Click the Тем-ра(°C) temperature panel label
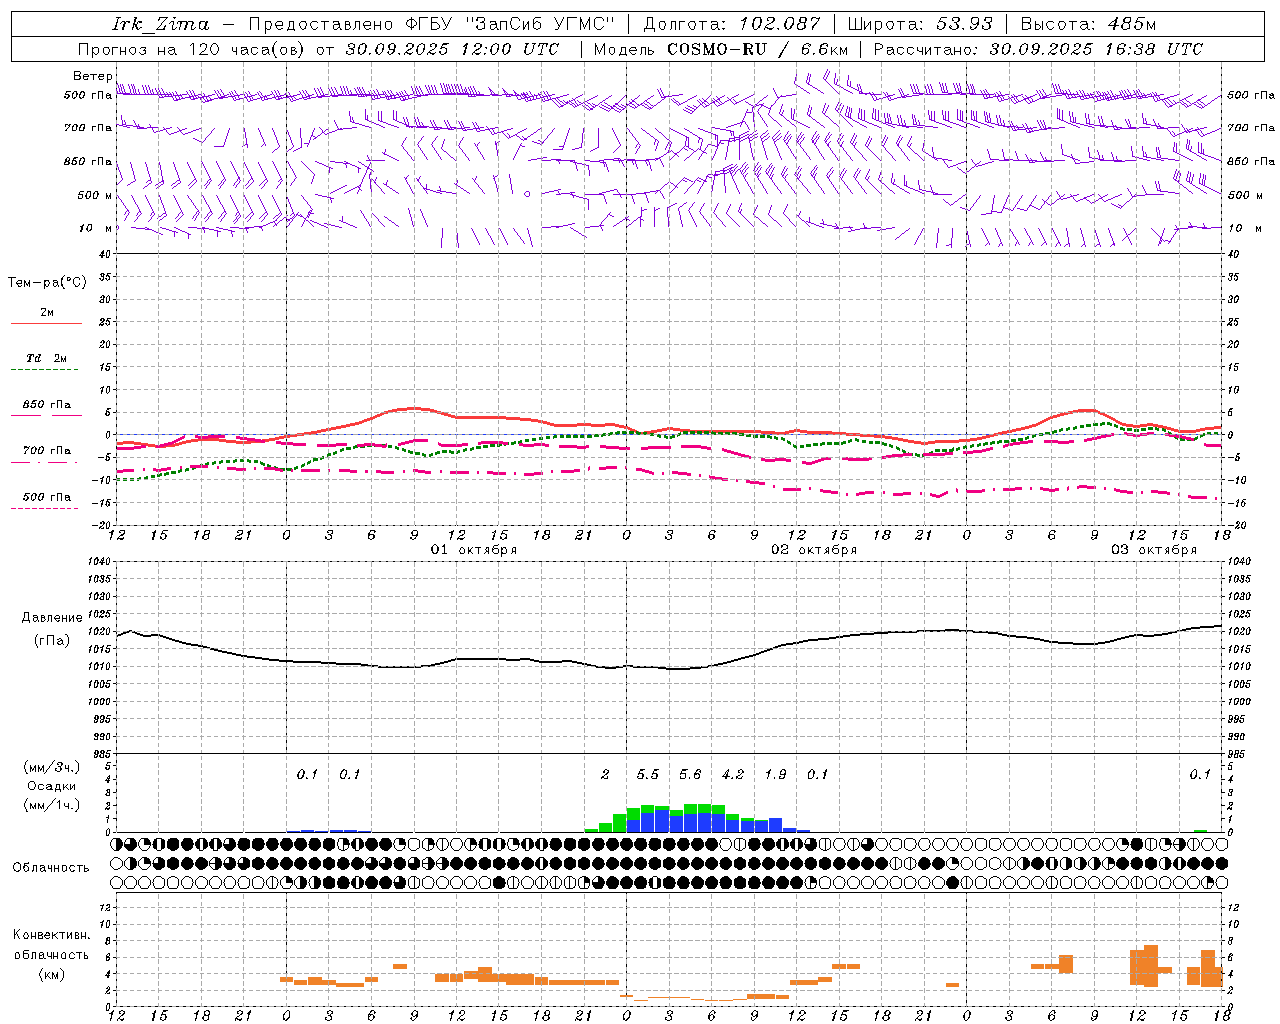The width and height of the screenshot is (1280, 1024). coord(47,282)
